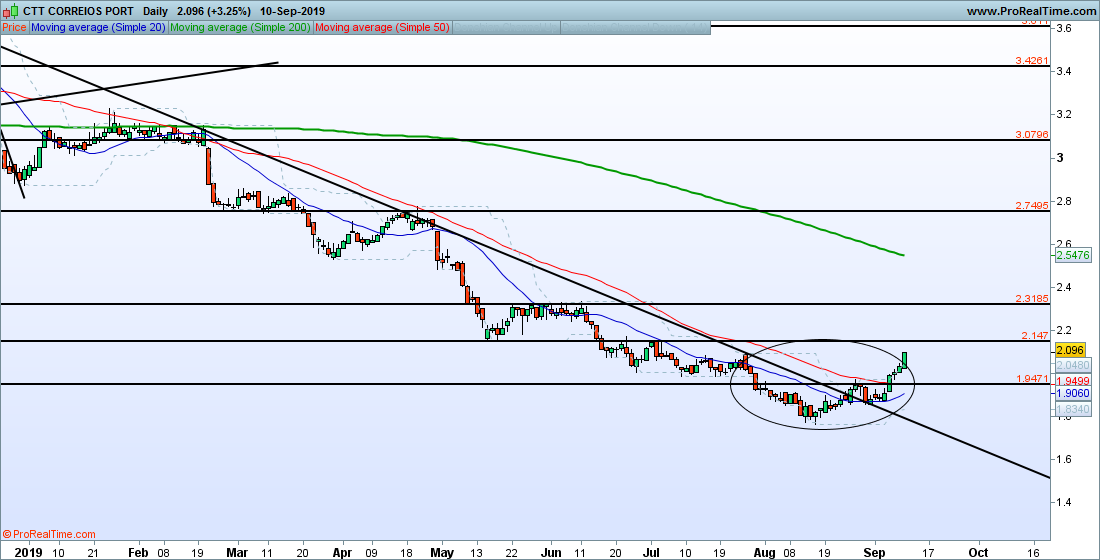Click the Apr label on time axis

pyautogui.click(x=343, y=552)
